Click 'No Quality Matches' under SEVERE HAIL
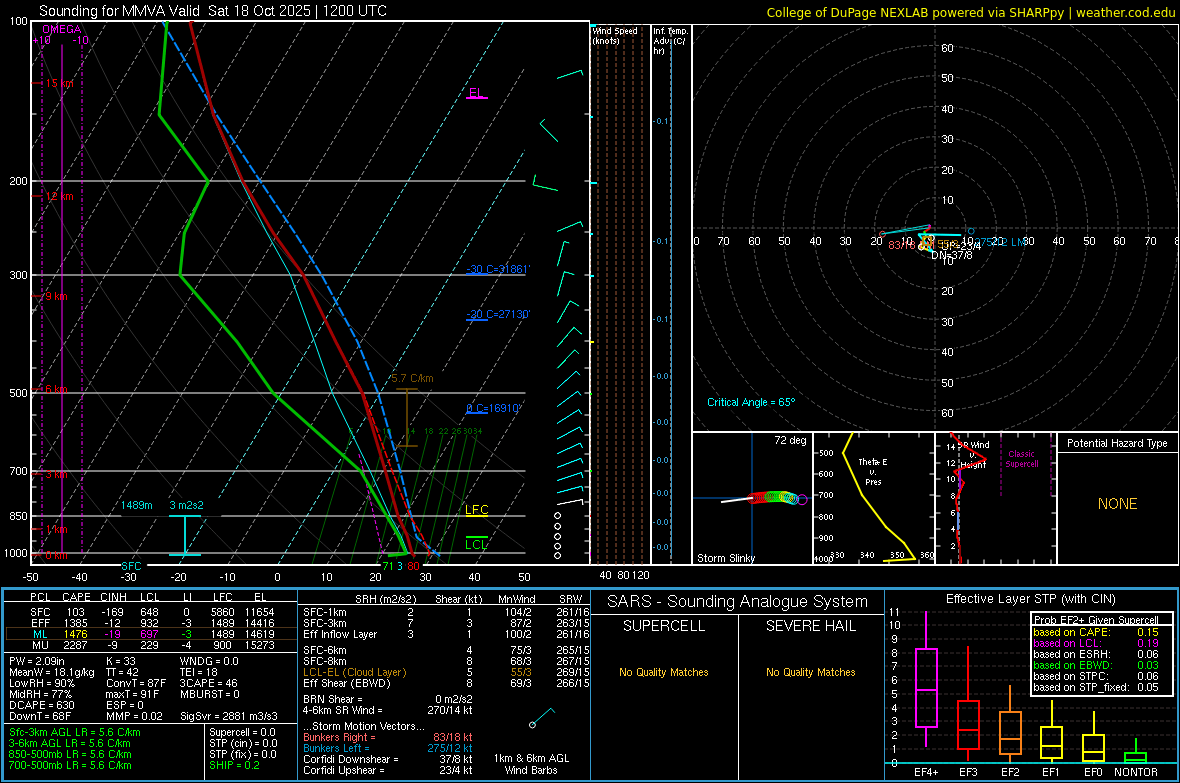This screenshot has height=783, width=1180. click(810, 672)
